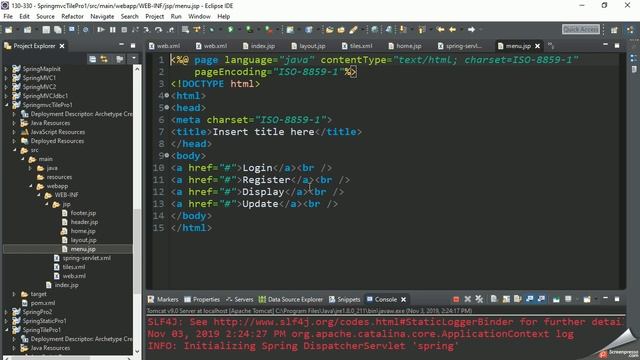Switch to the layout.jsp editor tab

[308, 46]
